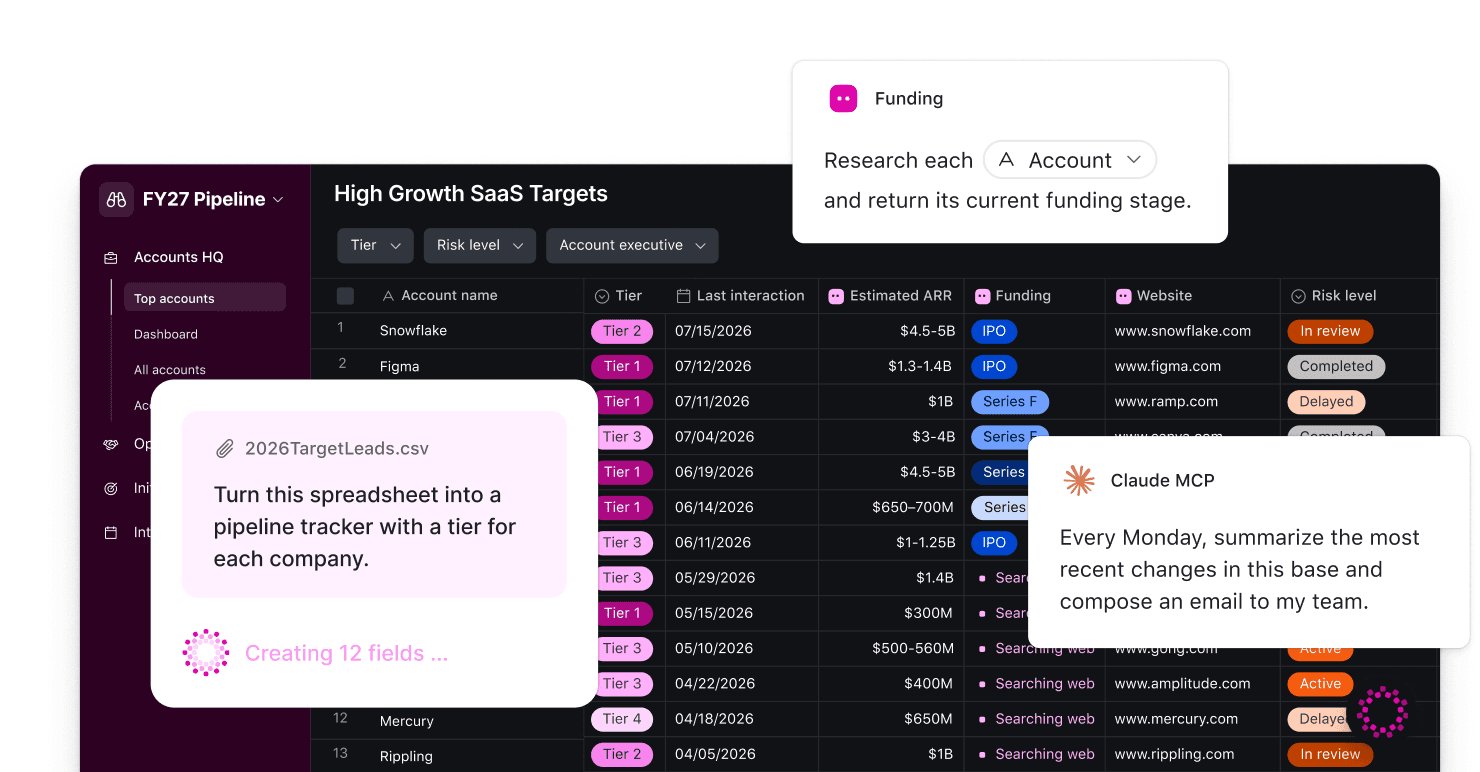Click the 2026TargetLeads.csv attachment name
This screenshot has width=1480, height=772.
tap(337, 449)
